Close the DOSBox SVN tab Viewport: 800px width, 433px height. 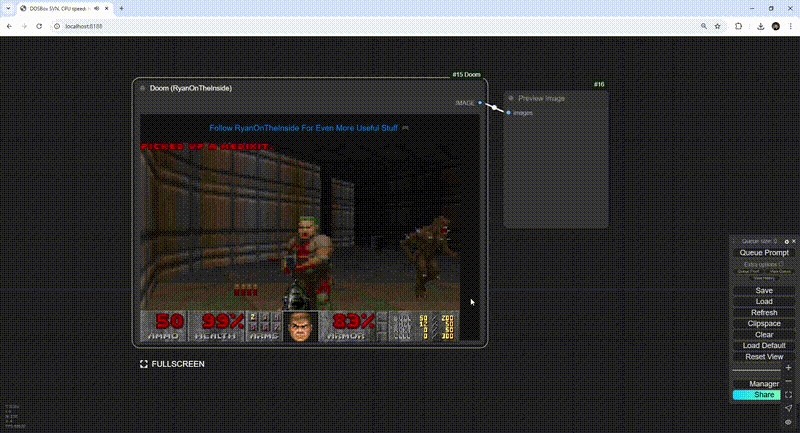107,9
